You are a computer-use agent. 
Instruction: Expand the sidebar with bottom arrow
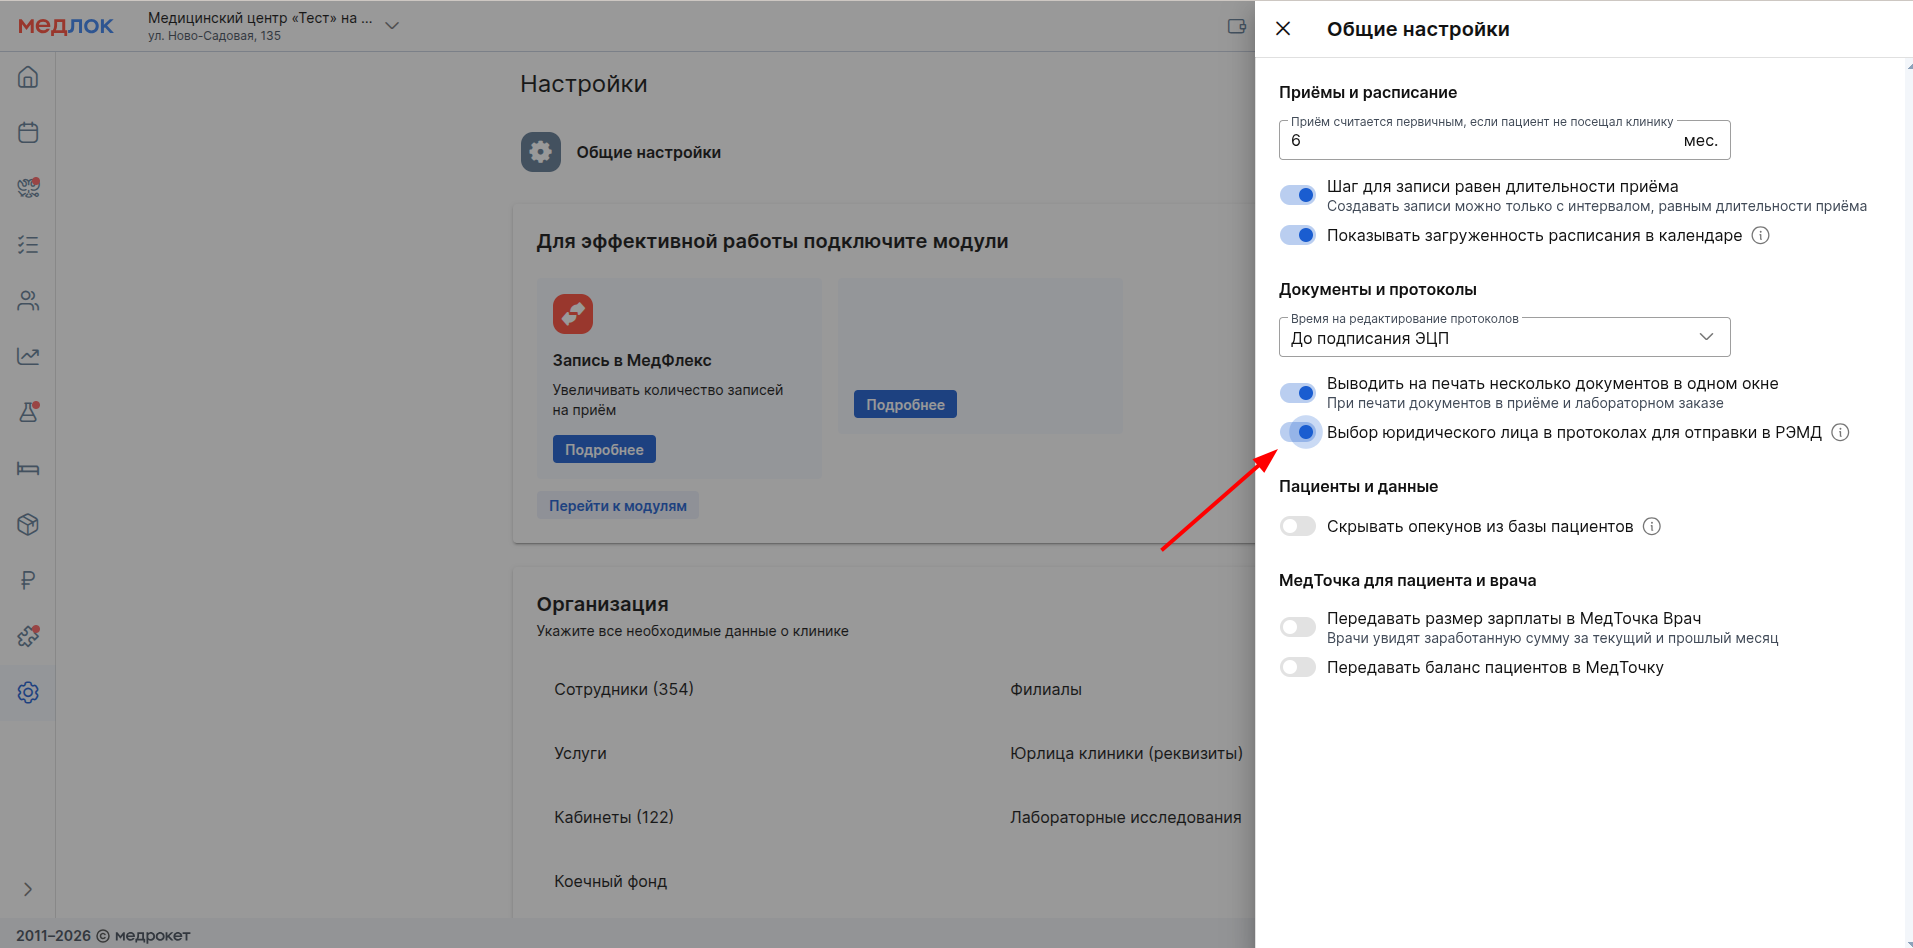pyautogui.click(x=28, y=889)
